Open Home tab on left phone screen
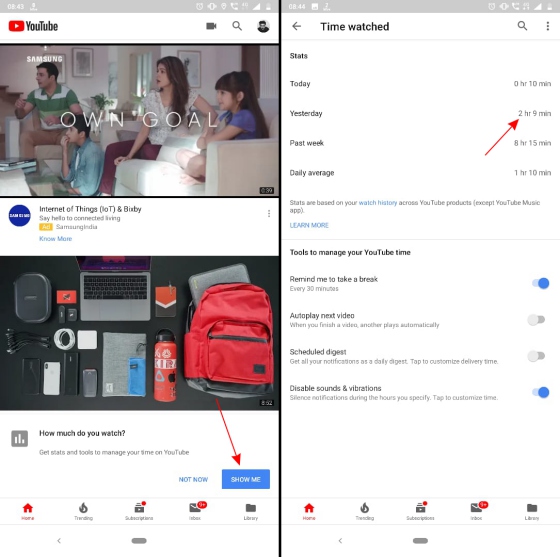The height and width of the screenshot is (557, 560). tap(28, 511)
